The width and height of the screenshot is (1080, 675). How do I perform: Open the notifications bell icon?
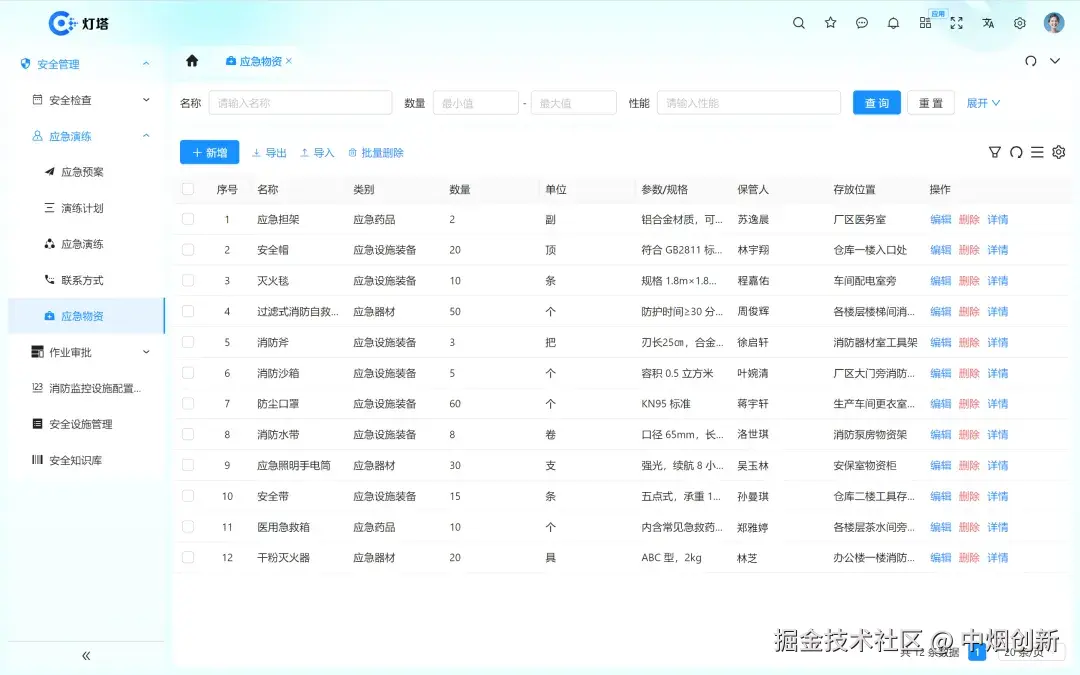(x=893, y=22)
